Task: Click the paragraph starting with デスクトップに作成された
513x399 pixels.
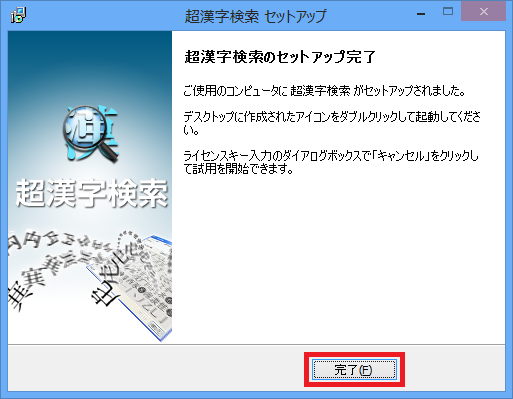Action: 332,123
